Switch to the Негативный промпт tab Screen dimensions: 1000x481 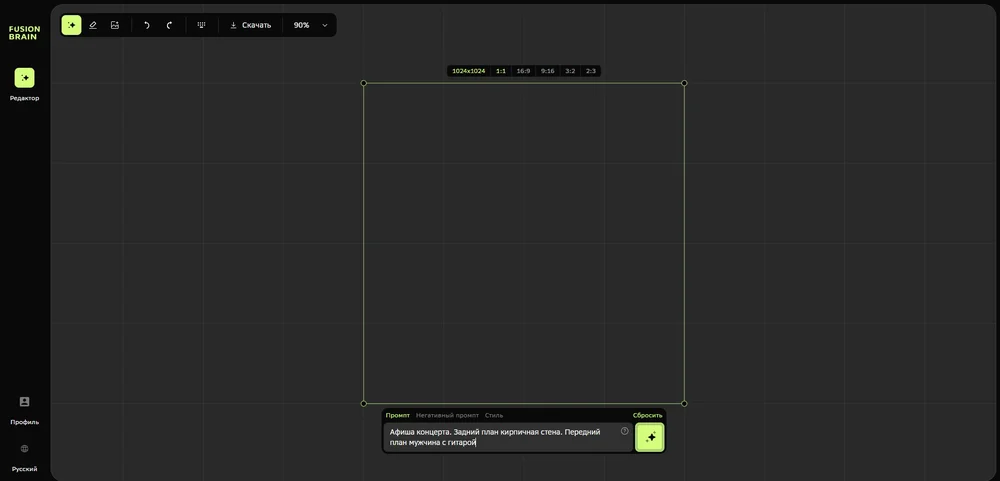click(x=447, y=415)
